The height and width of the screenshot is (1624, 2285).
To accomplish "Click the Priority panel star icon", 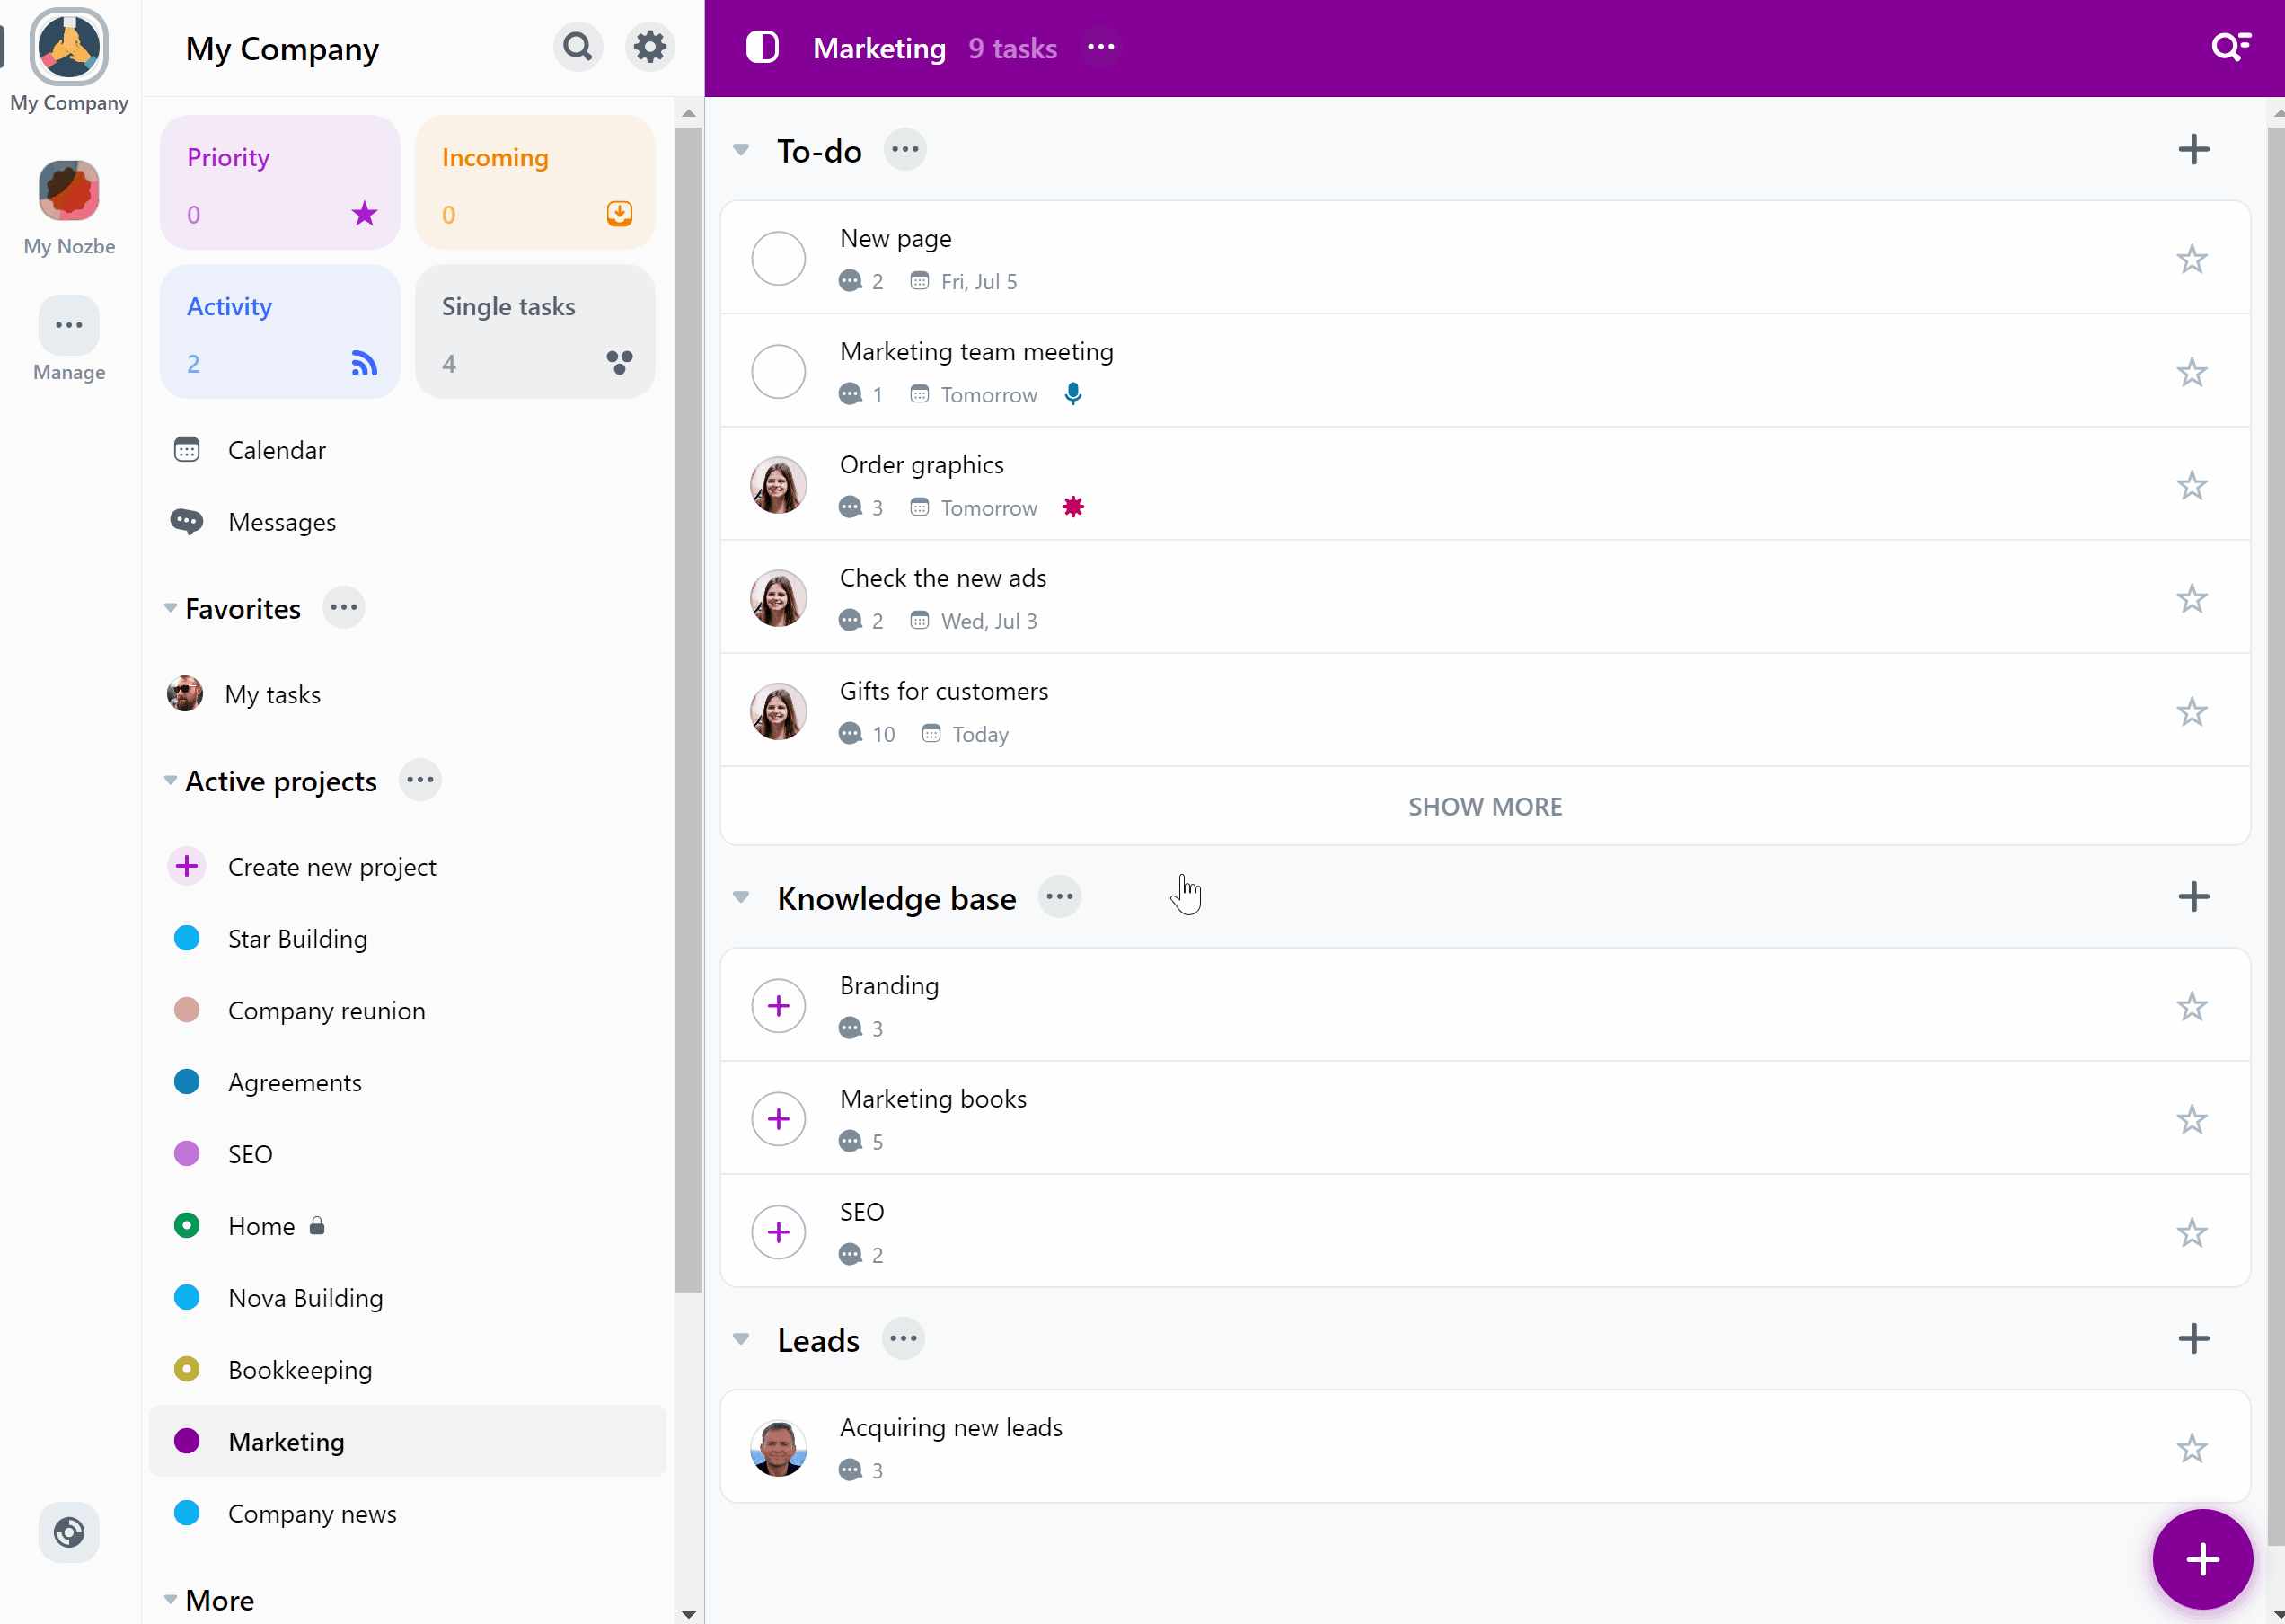I will coord(366,215).
